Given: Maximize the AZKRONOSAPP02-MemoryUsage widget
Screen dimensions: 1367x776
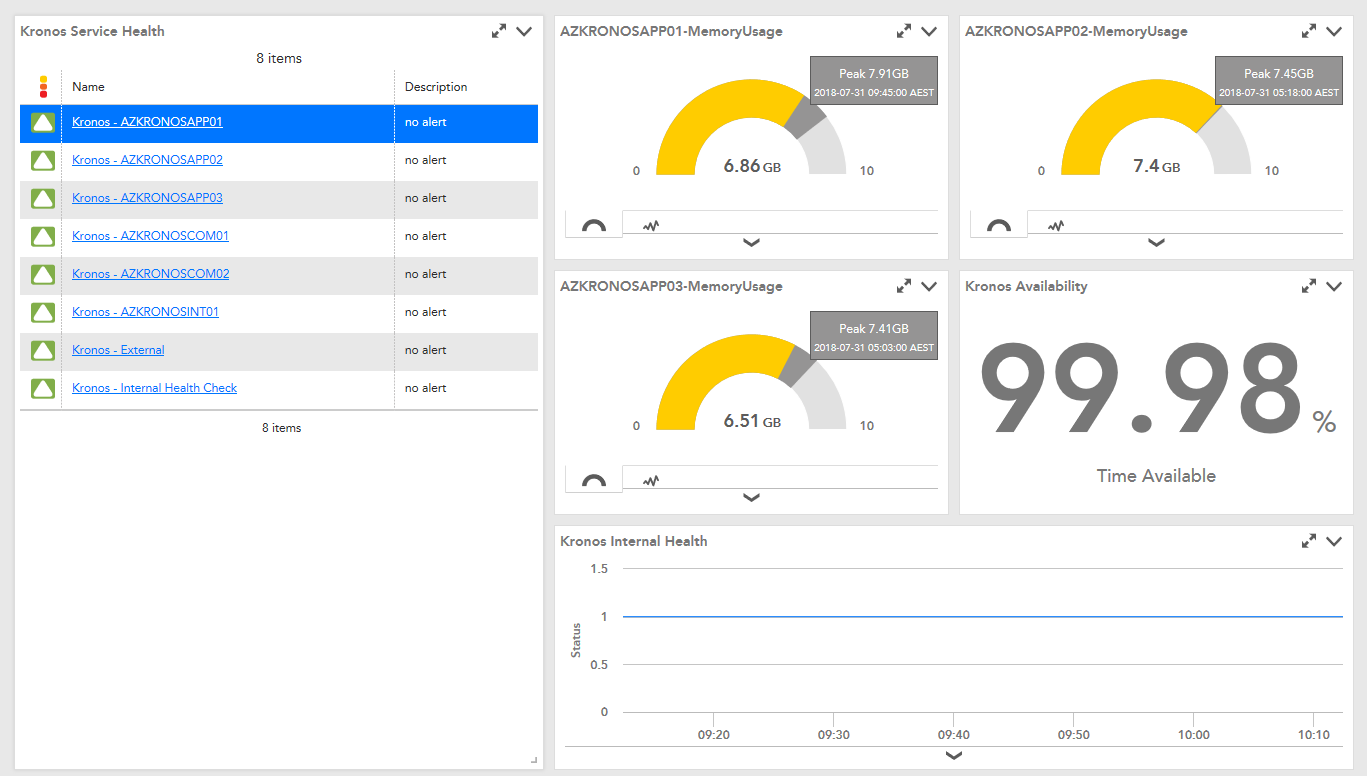Looking at the screenshot, I should (x=1309, y=31).
